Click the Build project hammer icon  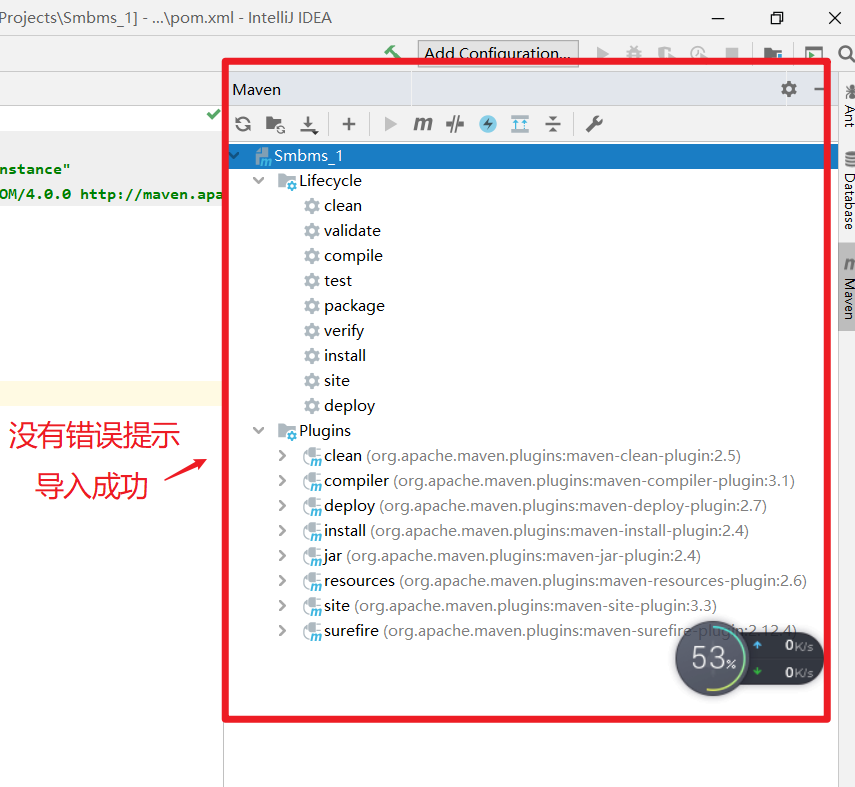coord(393,52)
